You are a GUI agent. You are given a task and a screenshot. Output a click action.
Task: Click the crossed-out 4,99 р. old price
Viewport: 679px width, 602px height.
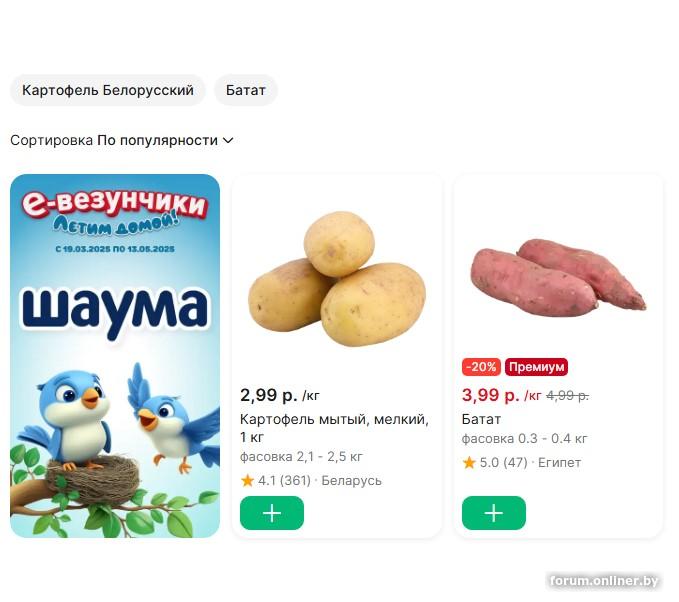(567, 395)
